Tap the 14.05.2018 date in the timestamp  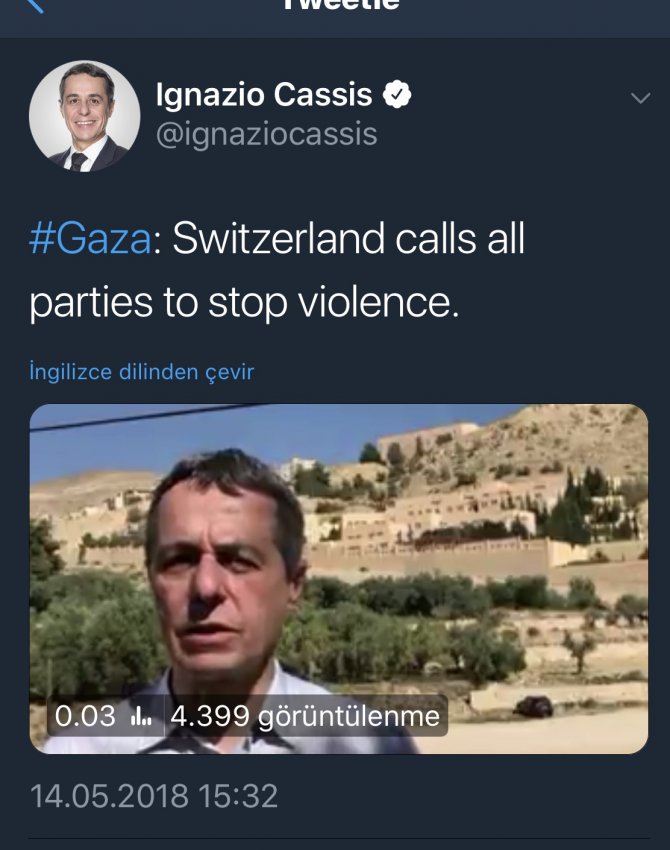tap(109, 796)
